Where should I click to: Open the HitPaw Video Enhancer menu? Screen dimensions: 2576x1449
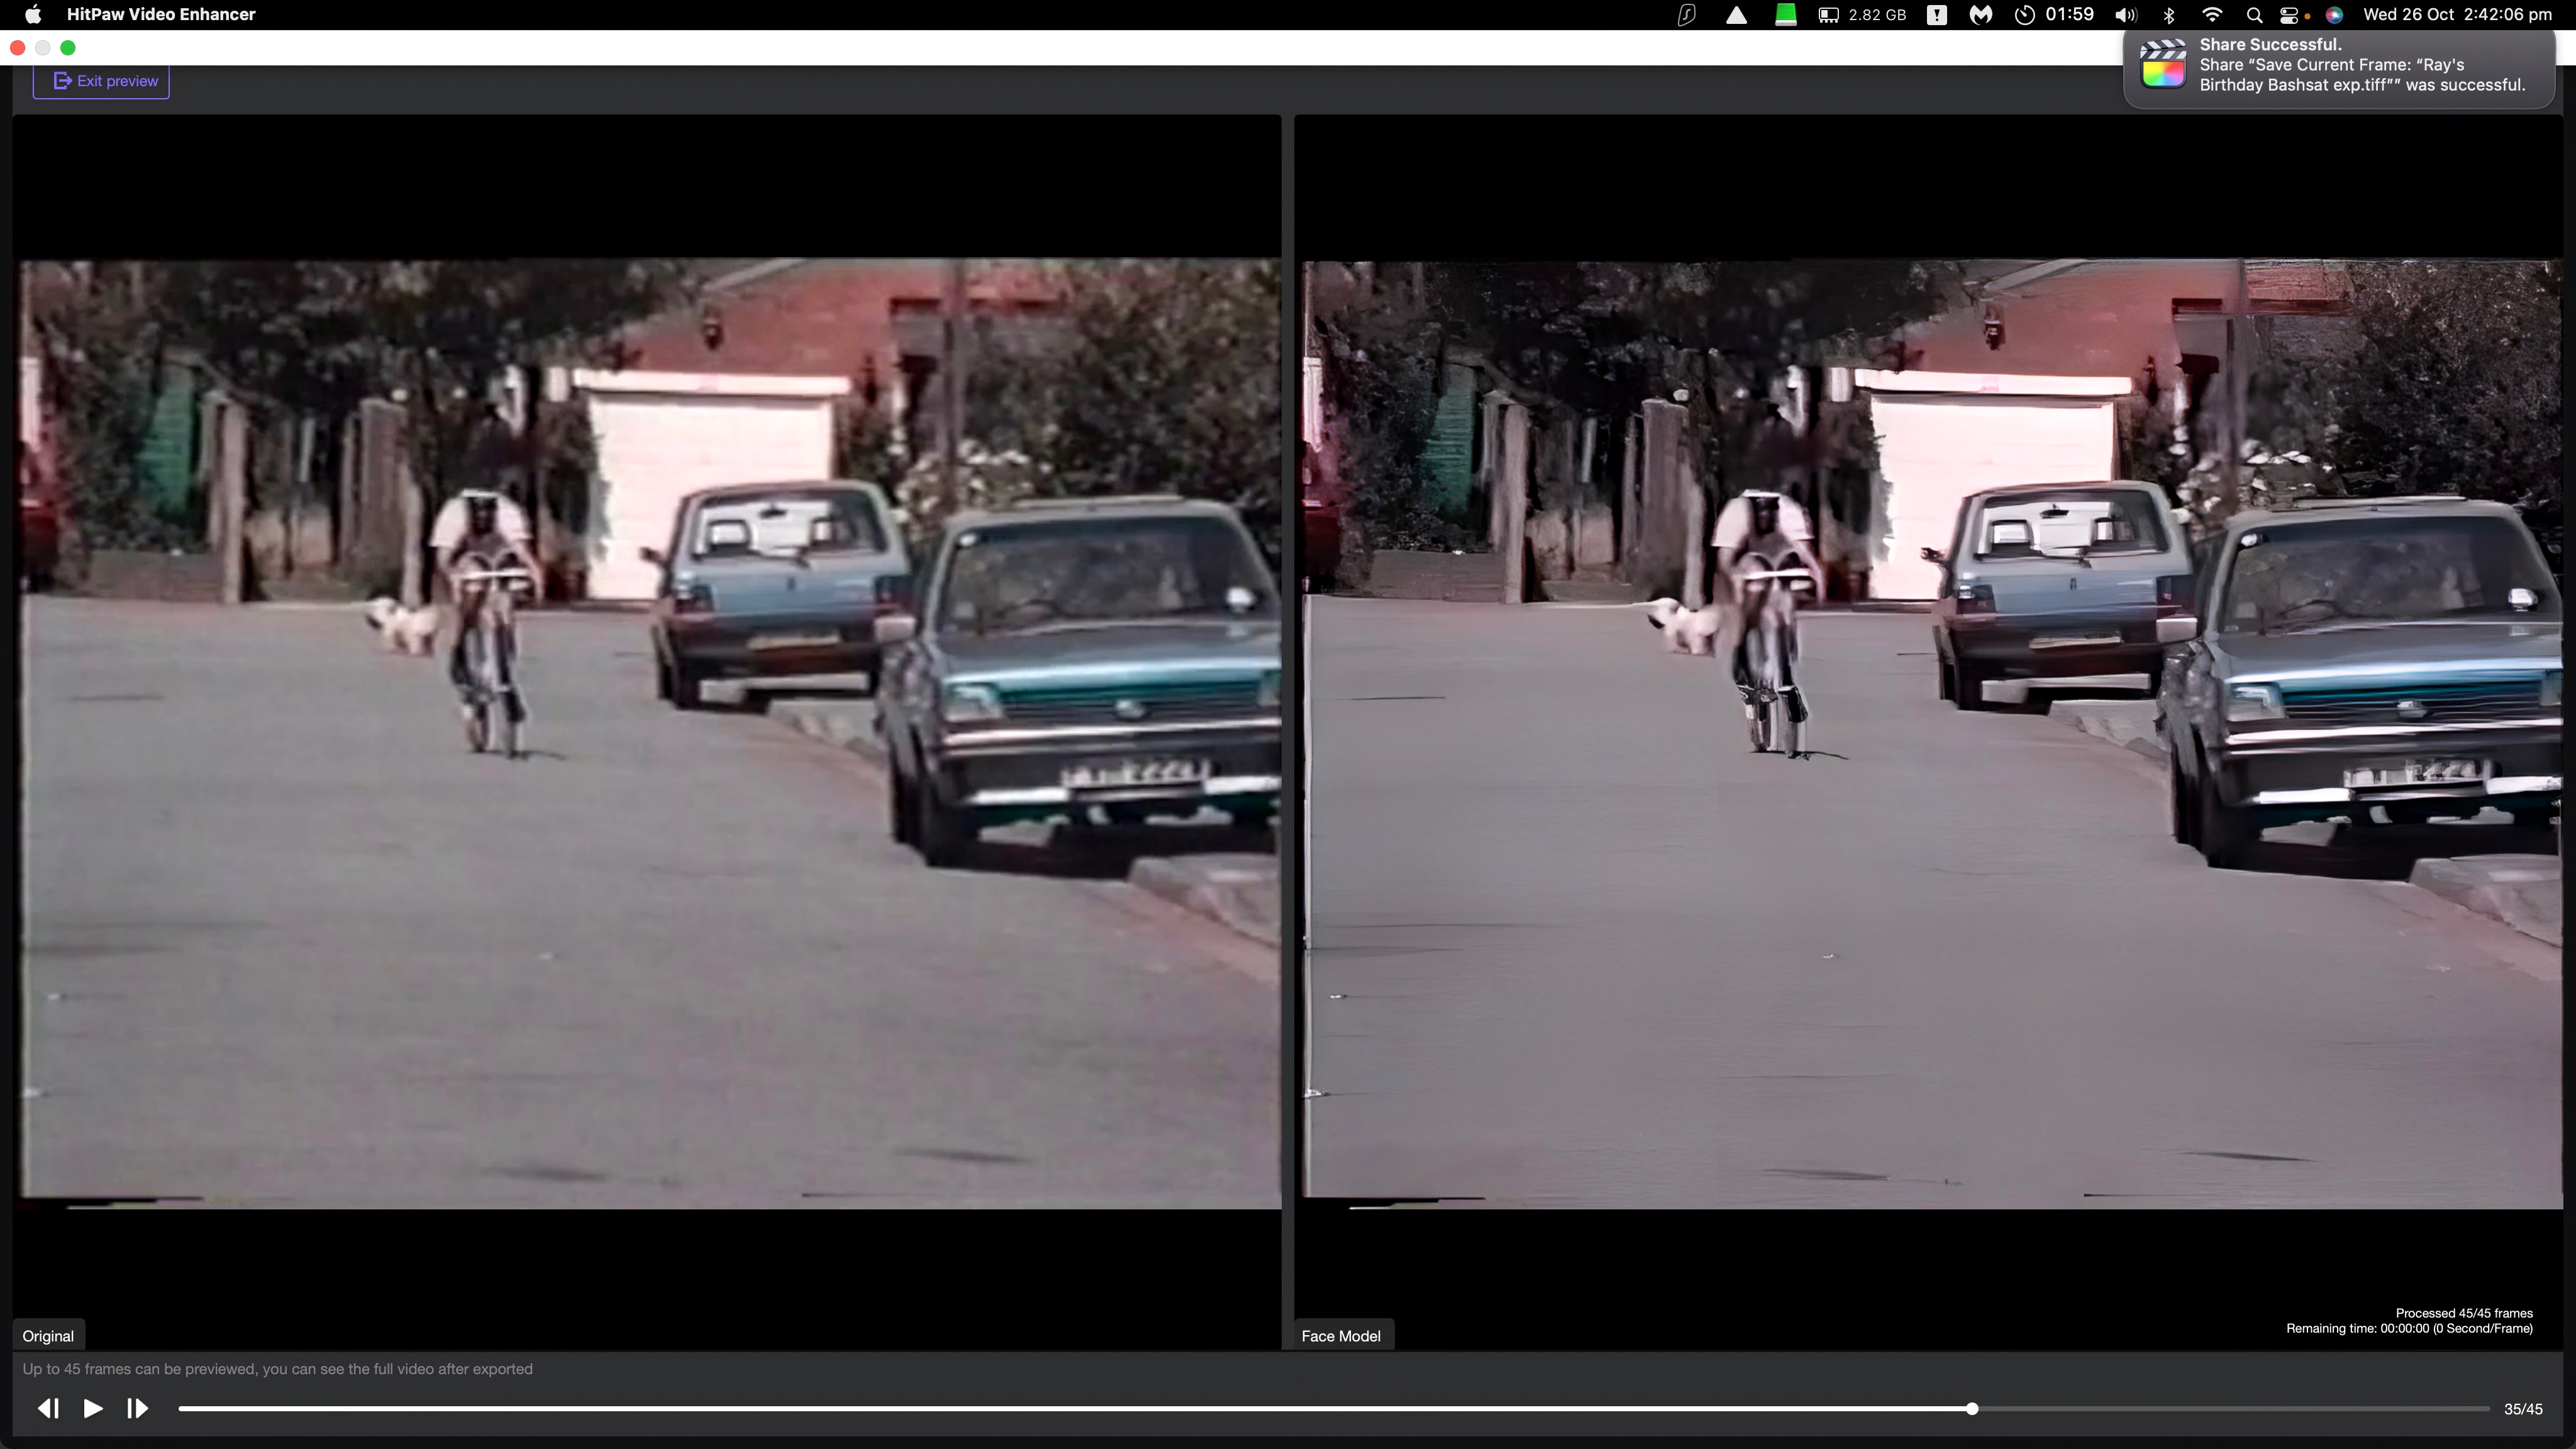(x=161, y=14)
